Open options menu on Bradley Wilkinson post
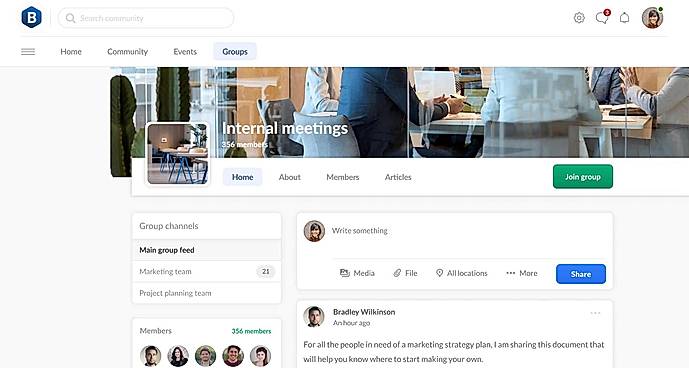Image resolution: width=689 pixels, height=368 pixels. [595, 313]
